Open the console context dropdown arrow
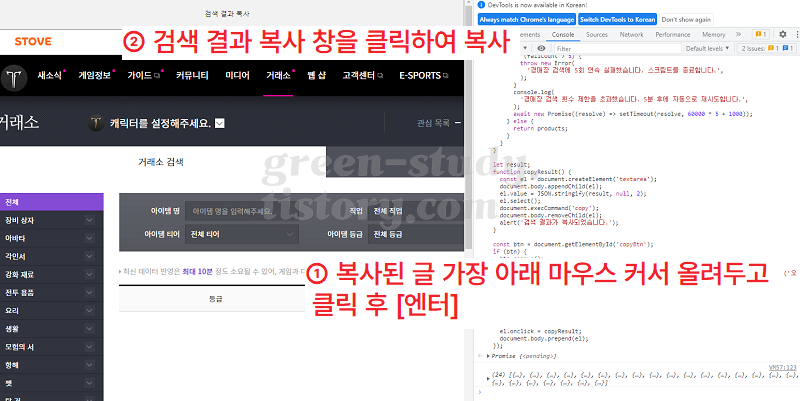Screen dimensions: 800x401 tap(526, 48)
